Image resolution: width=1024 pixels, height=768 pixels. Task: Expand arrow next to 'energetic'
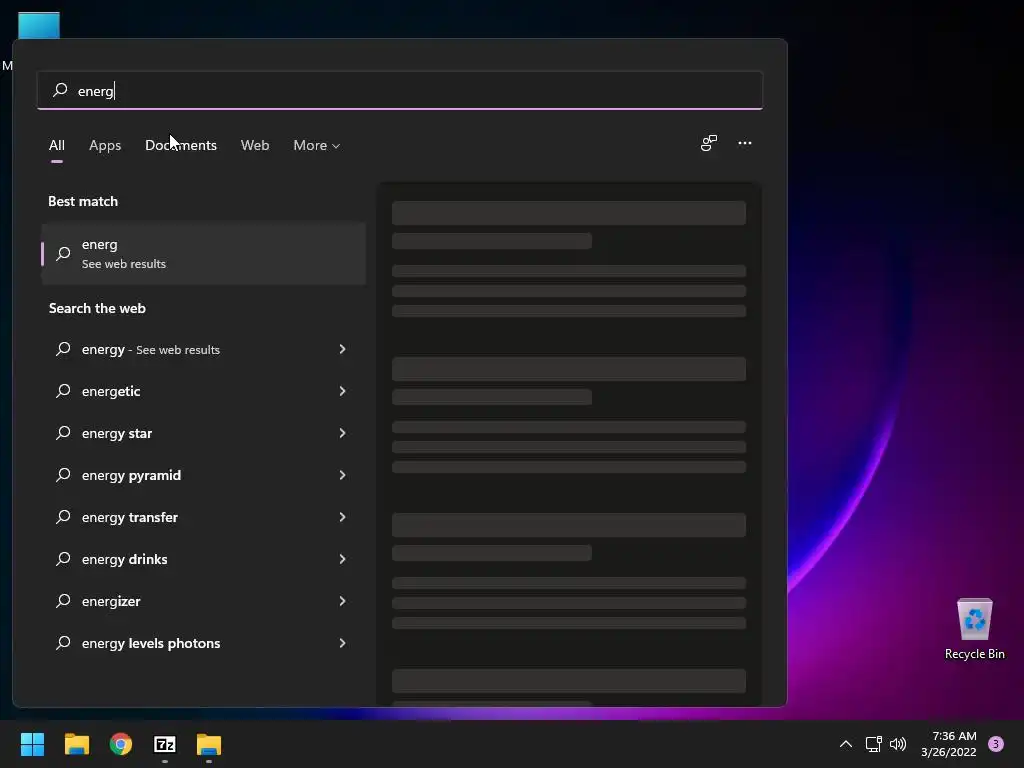point(342,391)
